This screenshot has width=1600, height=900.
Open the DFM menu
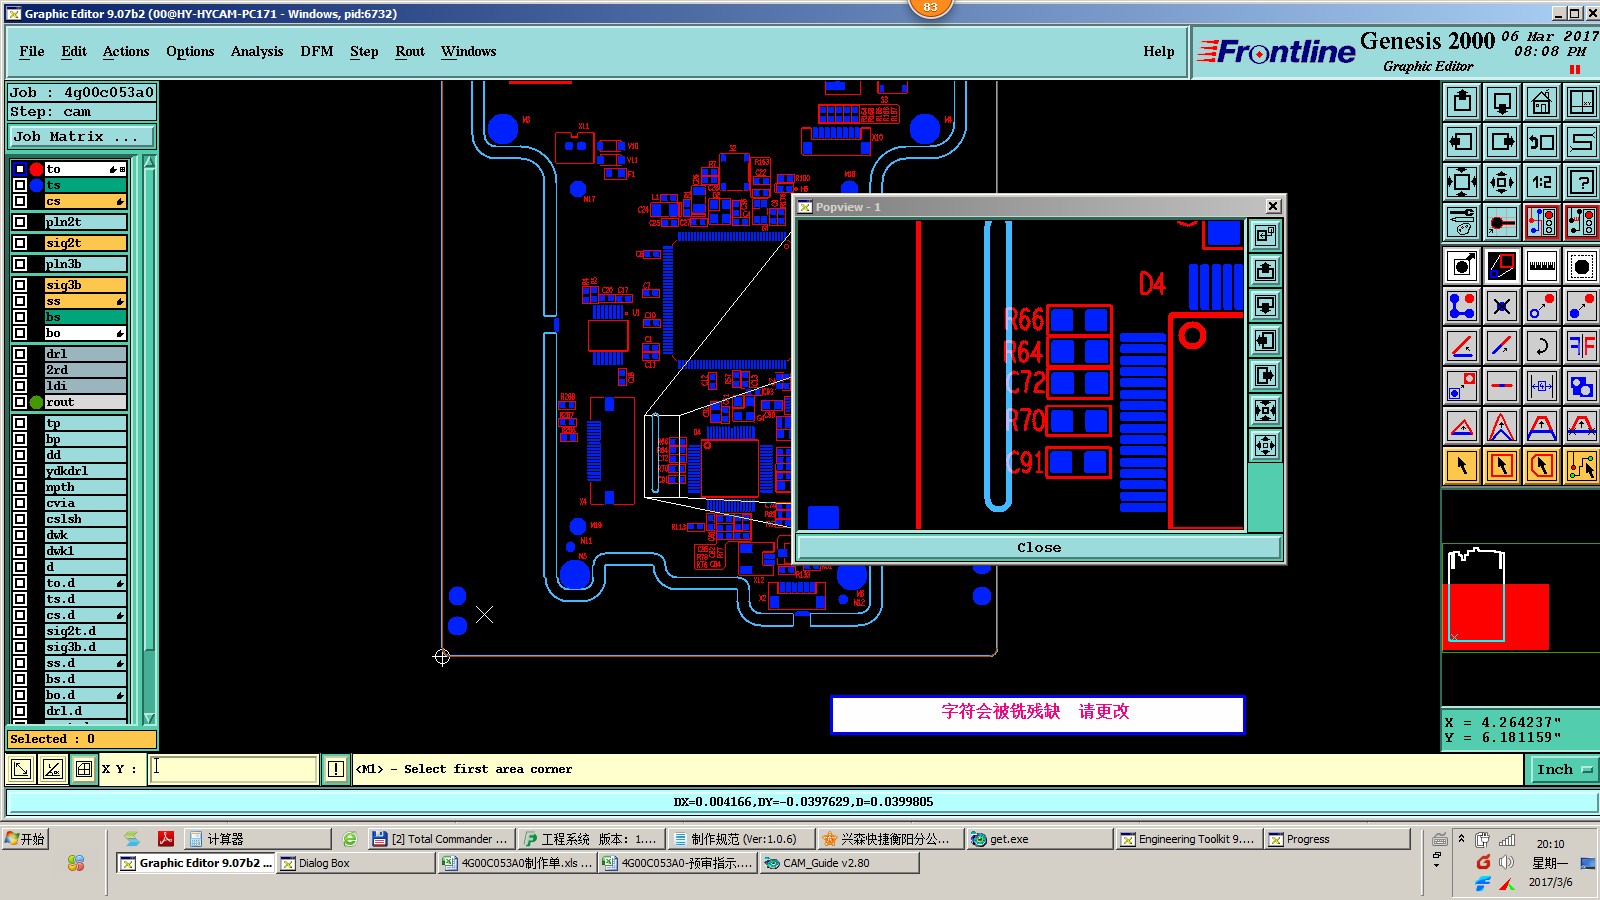pyautogui.click(x=317, y=52)
